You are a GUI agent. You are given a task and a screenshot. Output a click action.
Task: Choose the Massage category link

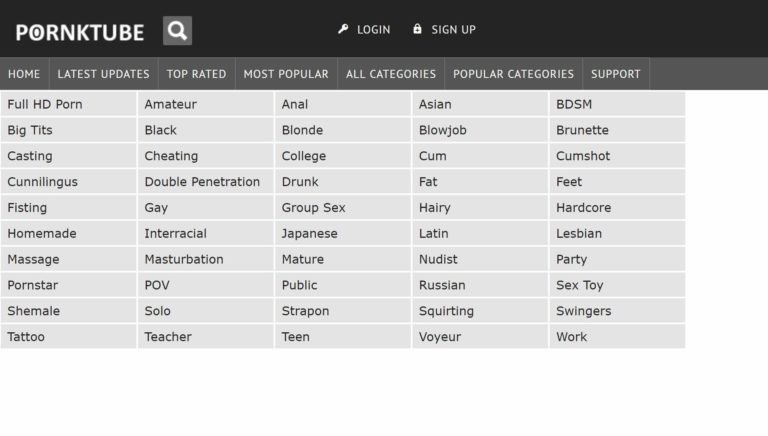click(33, 259)
